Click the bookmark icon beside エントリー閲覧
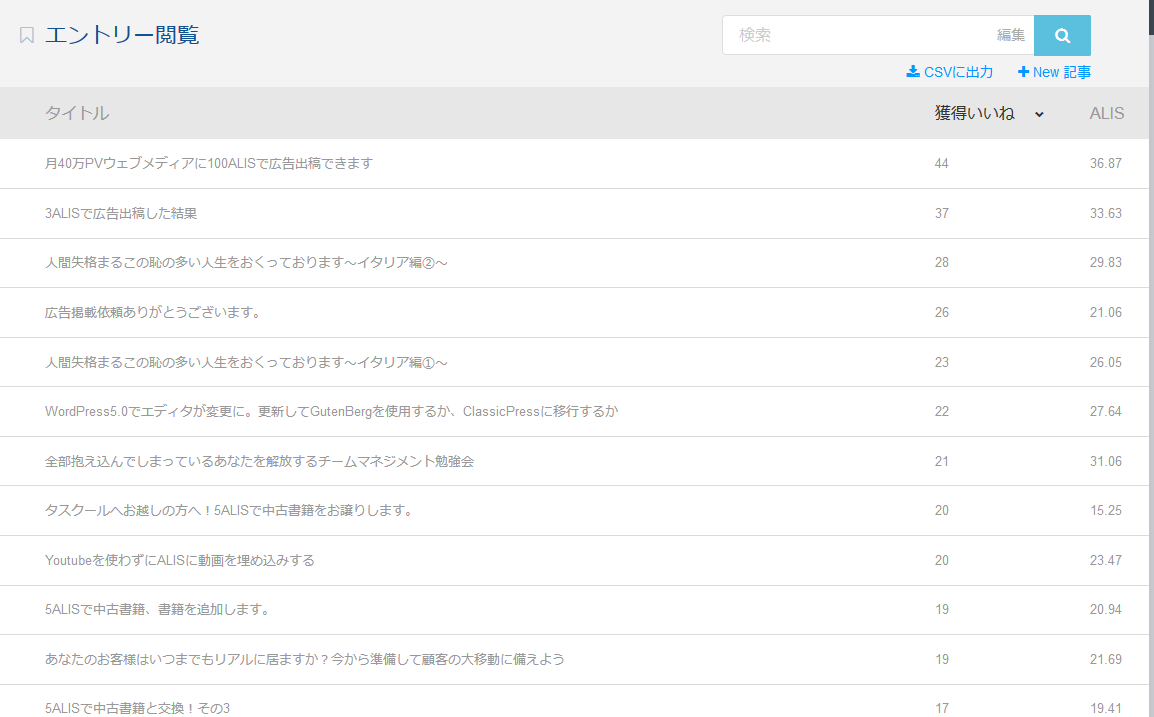1154x717 pixels. coord(27,36)
